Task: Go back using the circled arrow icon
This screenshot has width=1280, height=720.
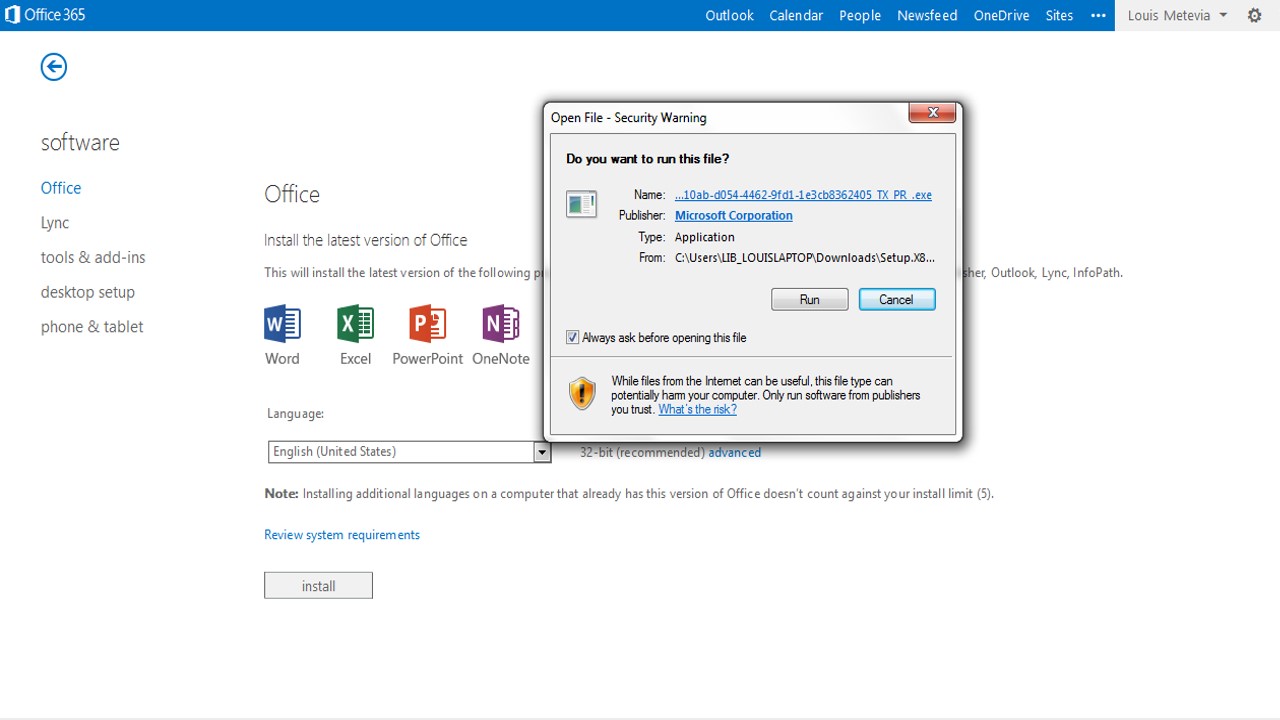Action: (54, 67)
